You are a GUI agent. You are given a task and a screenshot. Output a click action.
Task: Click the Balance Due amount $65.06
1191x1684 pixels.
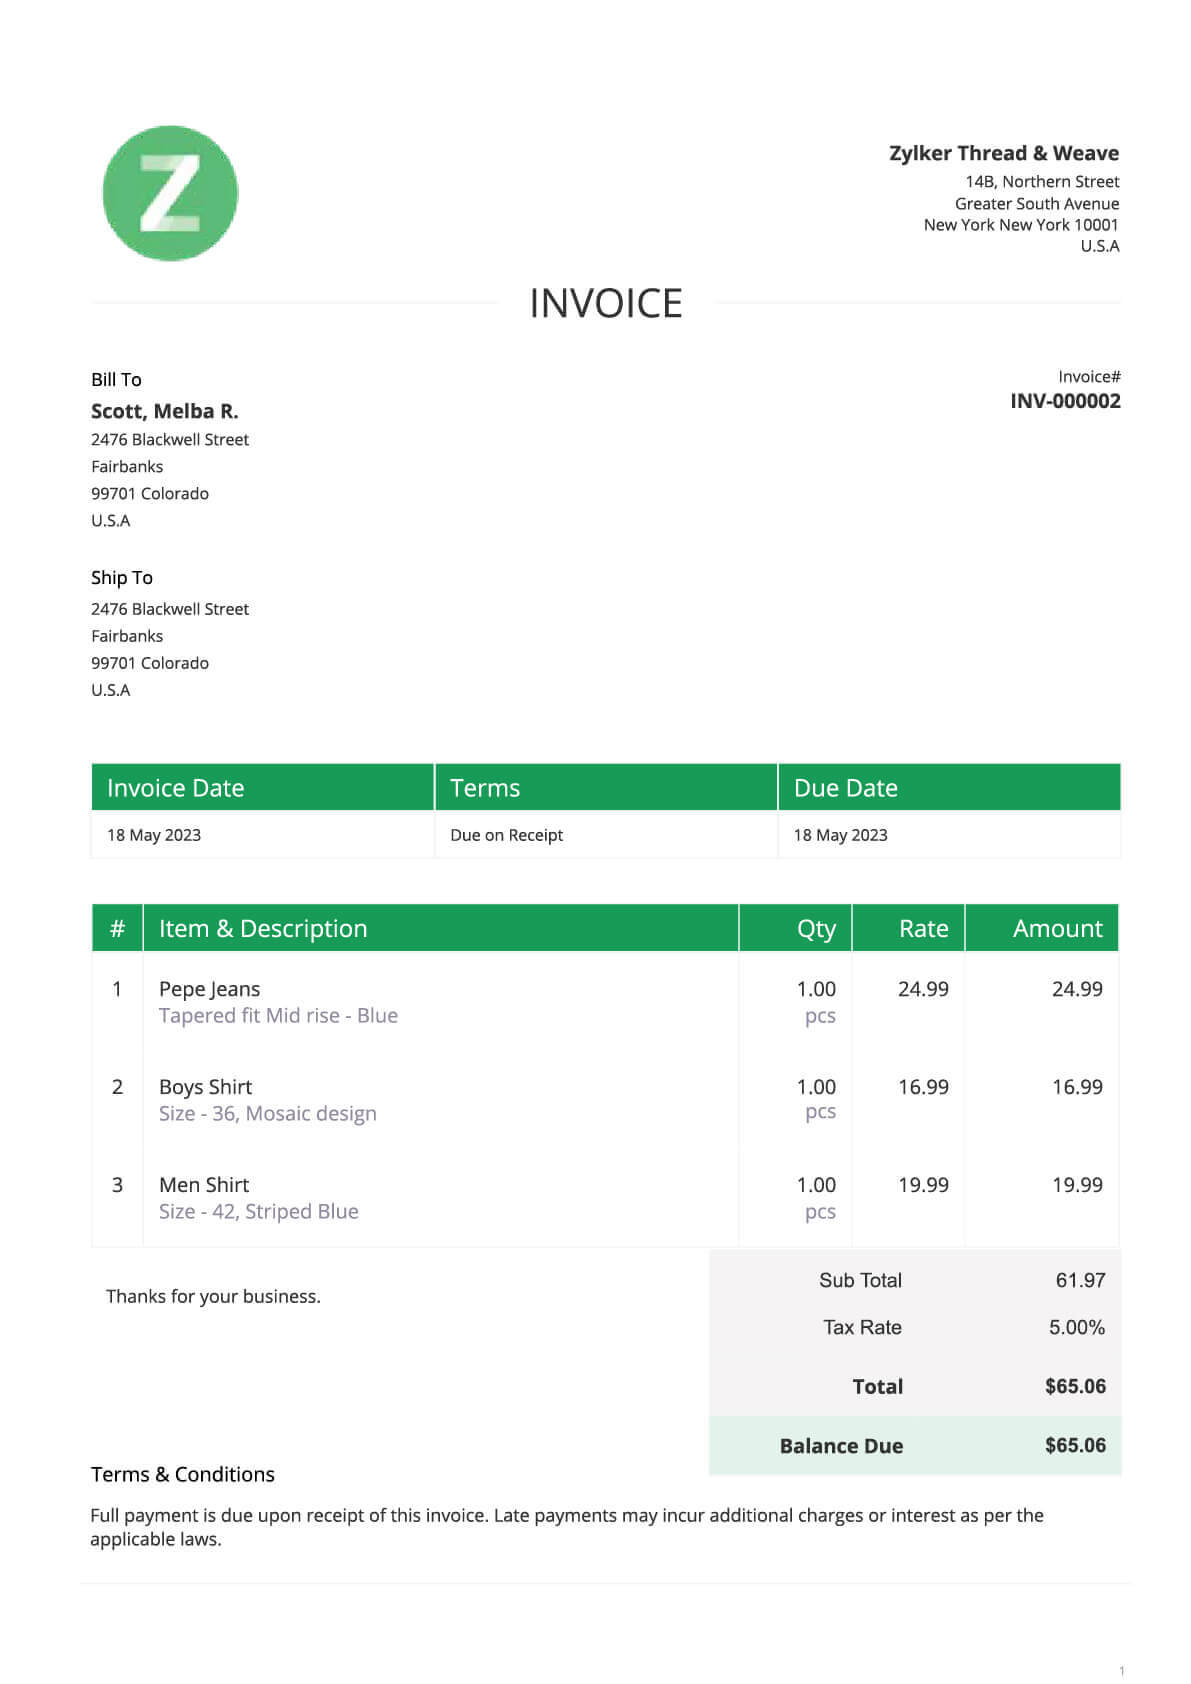[x=1075, y=1445]
